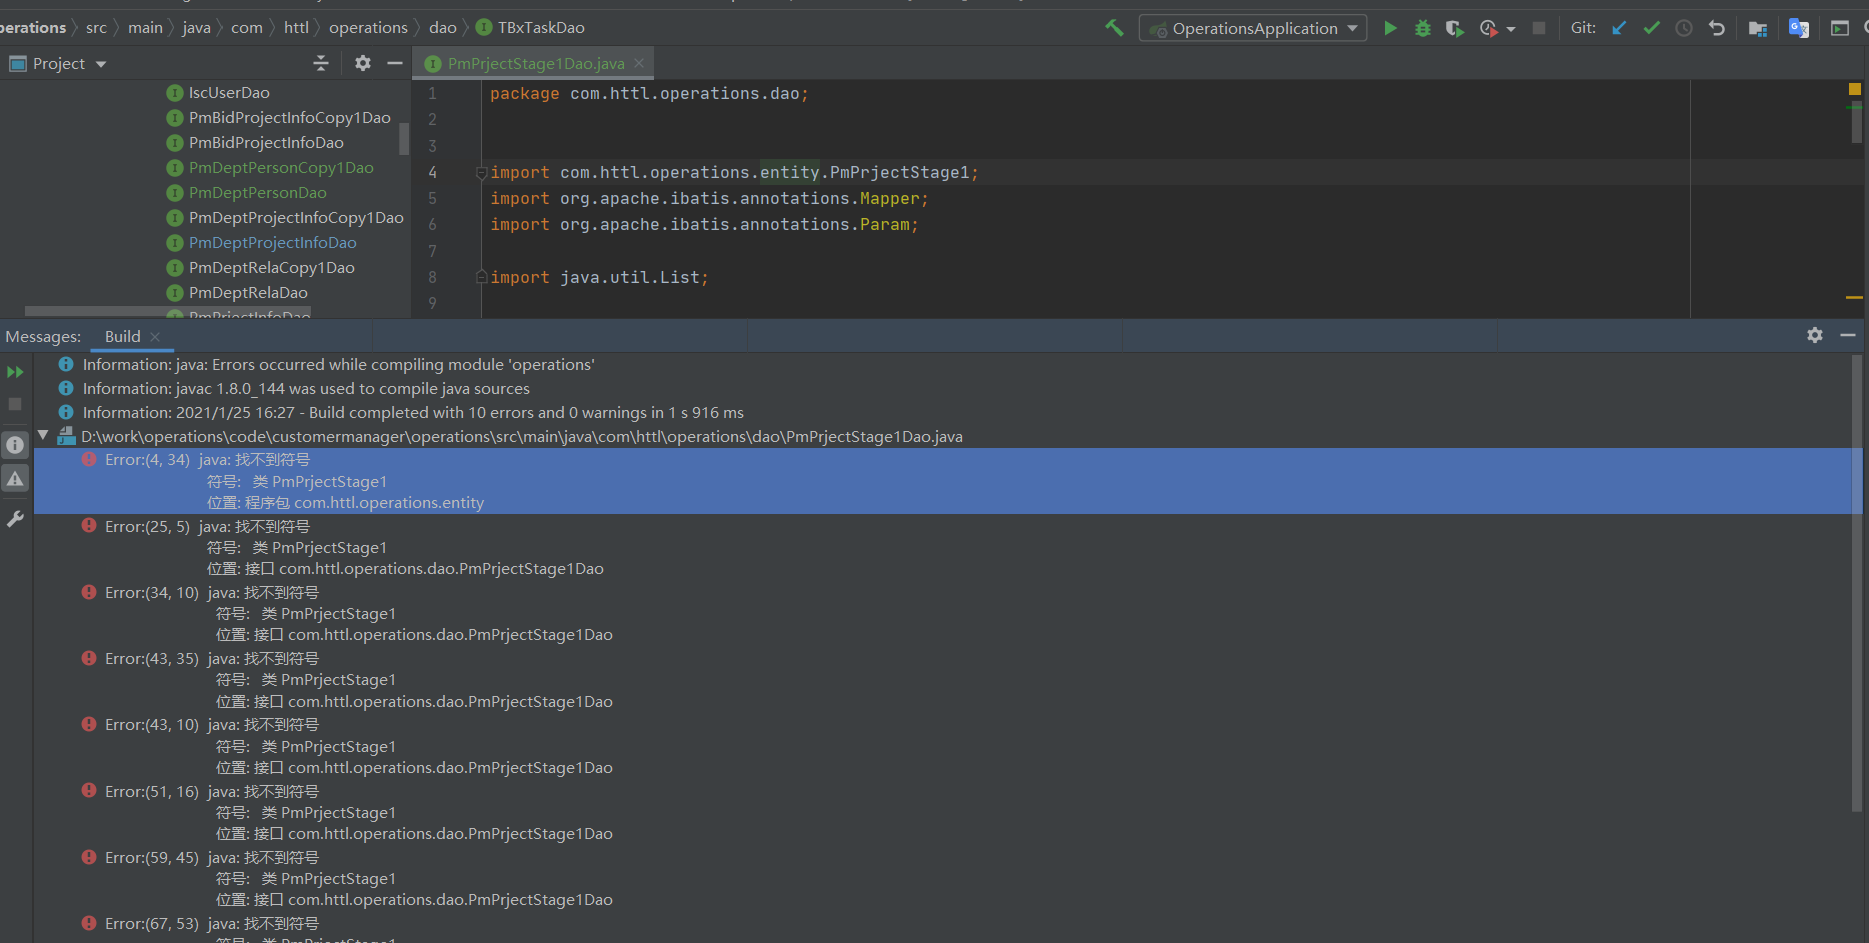The height and width of the screenshot is (943, 1869).
Task: Select PmBidProjectInfoCopy1Dao in the tree
Action: (289, 118)
